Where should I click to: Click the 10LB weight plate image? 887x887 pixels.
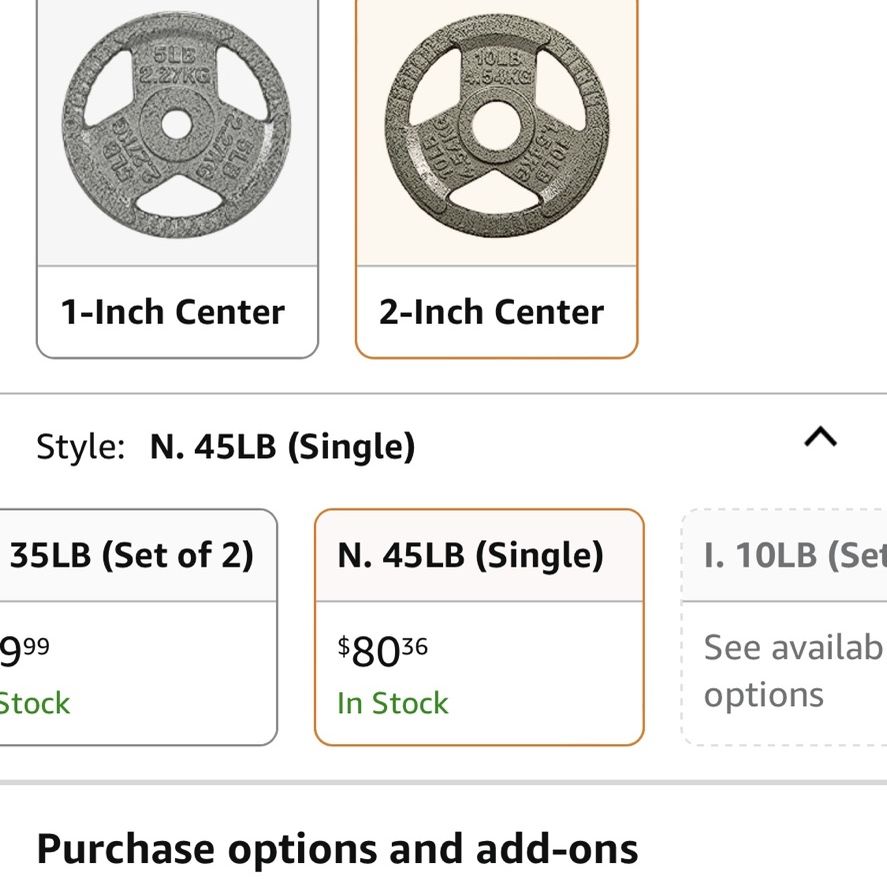coord(497,126)
